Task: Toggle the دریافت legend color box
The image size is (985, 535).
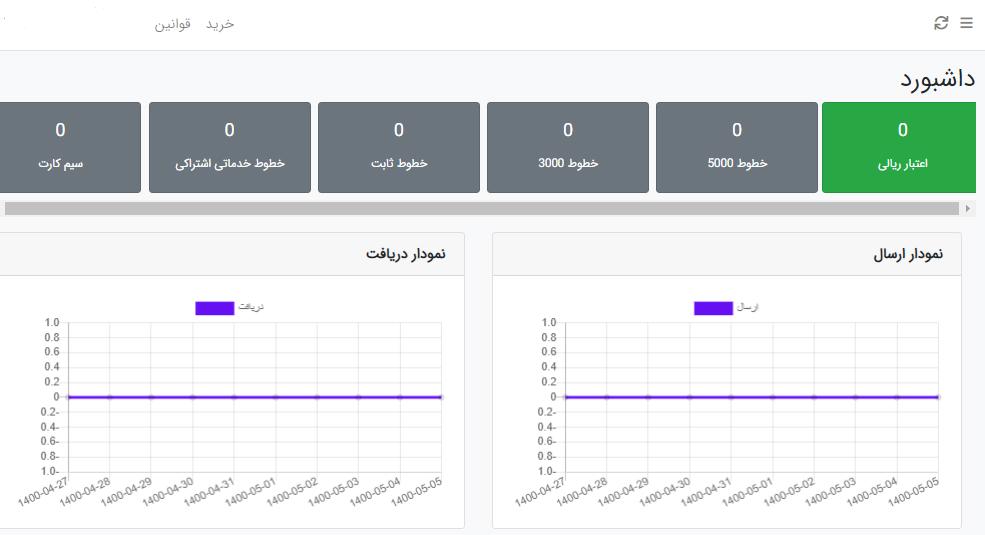Action: 214,308
